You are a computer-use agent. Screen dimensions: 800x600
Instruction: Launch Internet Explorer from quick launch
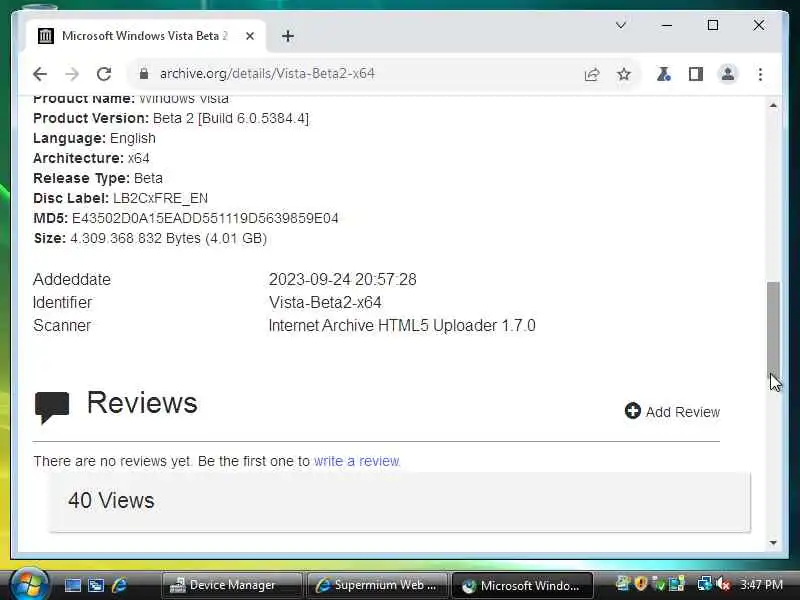click(119, 585)
